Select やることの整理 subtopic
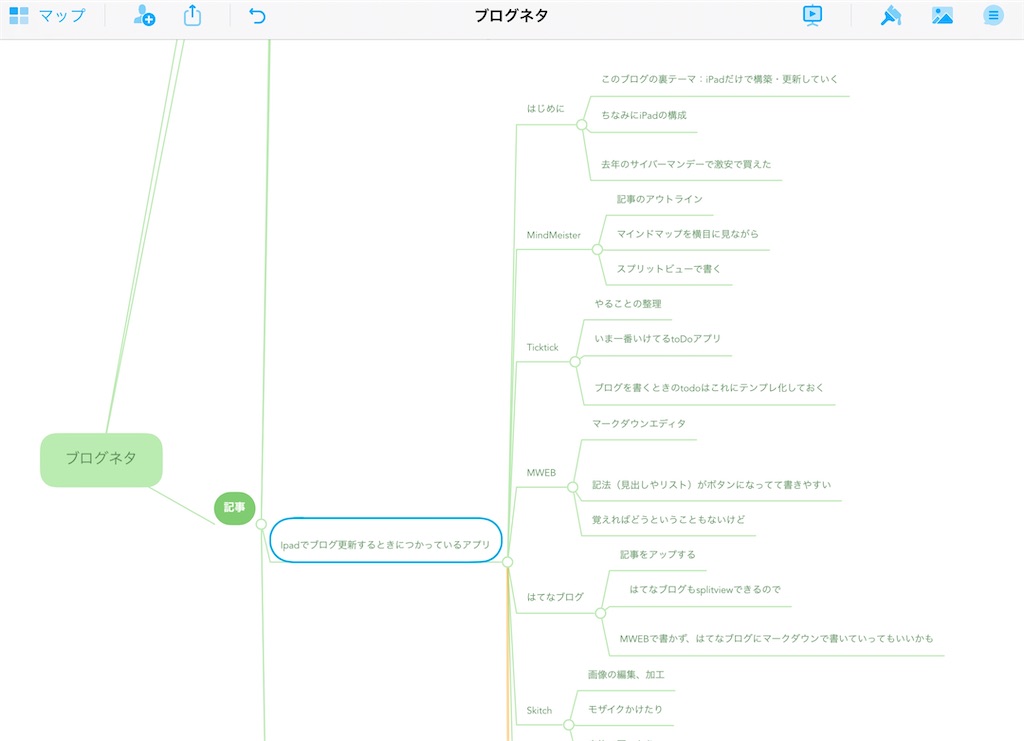 (x=628, y=304)
